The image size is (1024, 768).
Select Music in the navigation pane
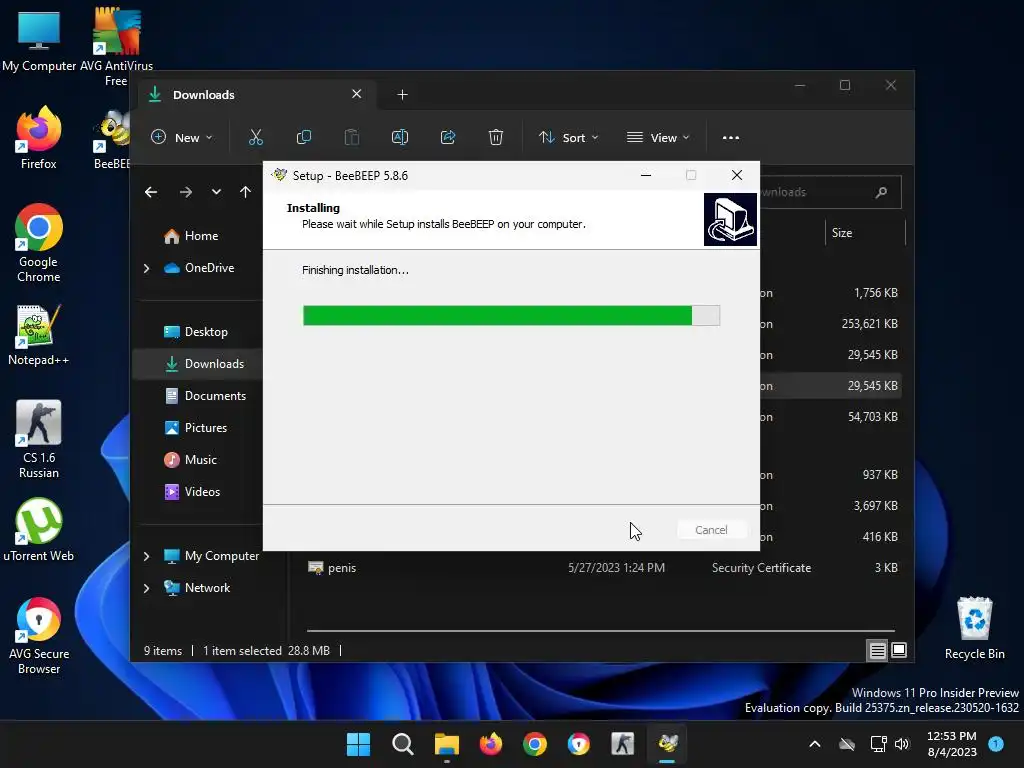pos(190,460)
